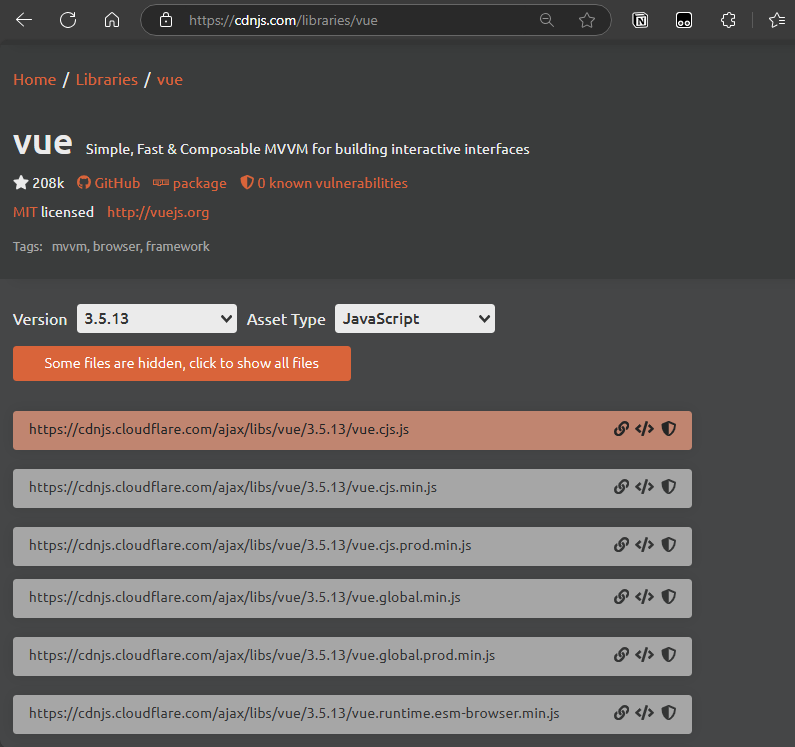The height and width of the screenshot is (747, 795).
Task: Copy script tag icon for vue.cjs.min.js
Action: [645, 488]
